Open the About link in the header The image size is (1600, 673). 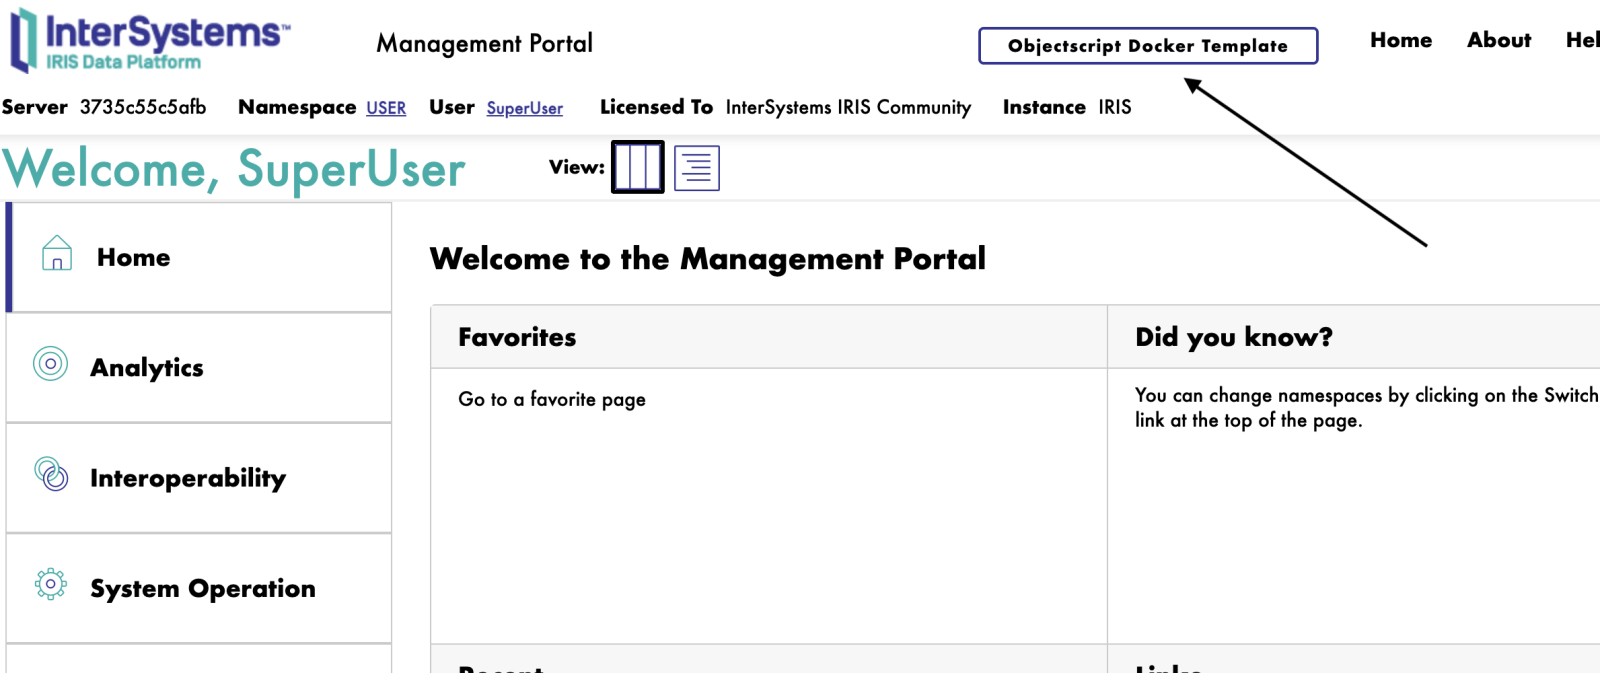(1499, 40)
